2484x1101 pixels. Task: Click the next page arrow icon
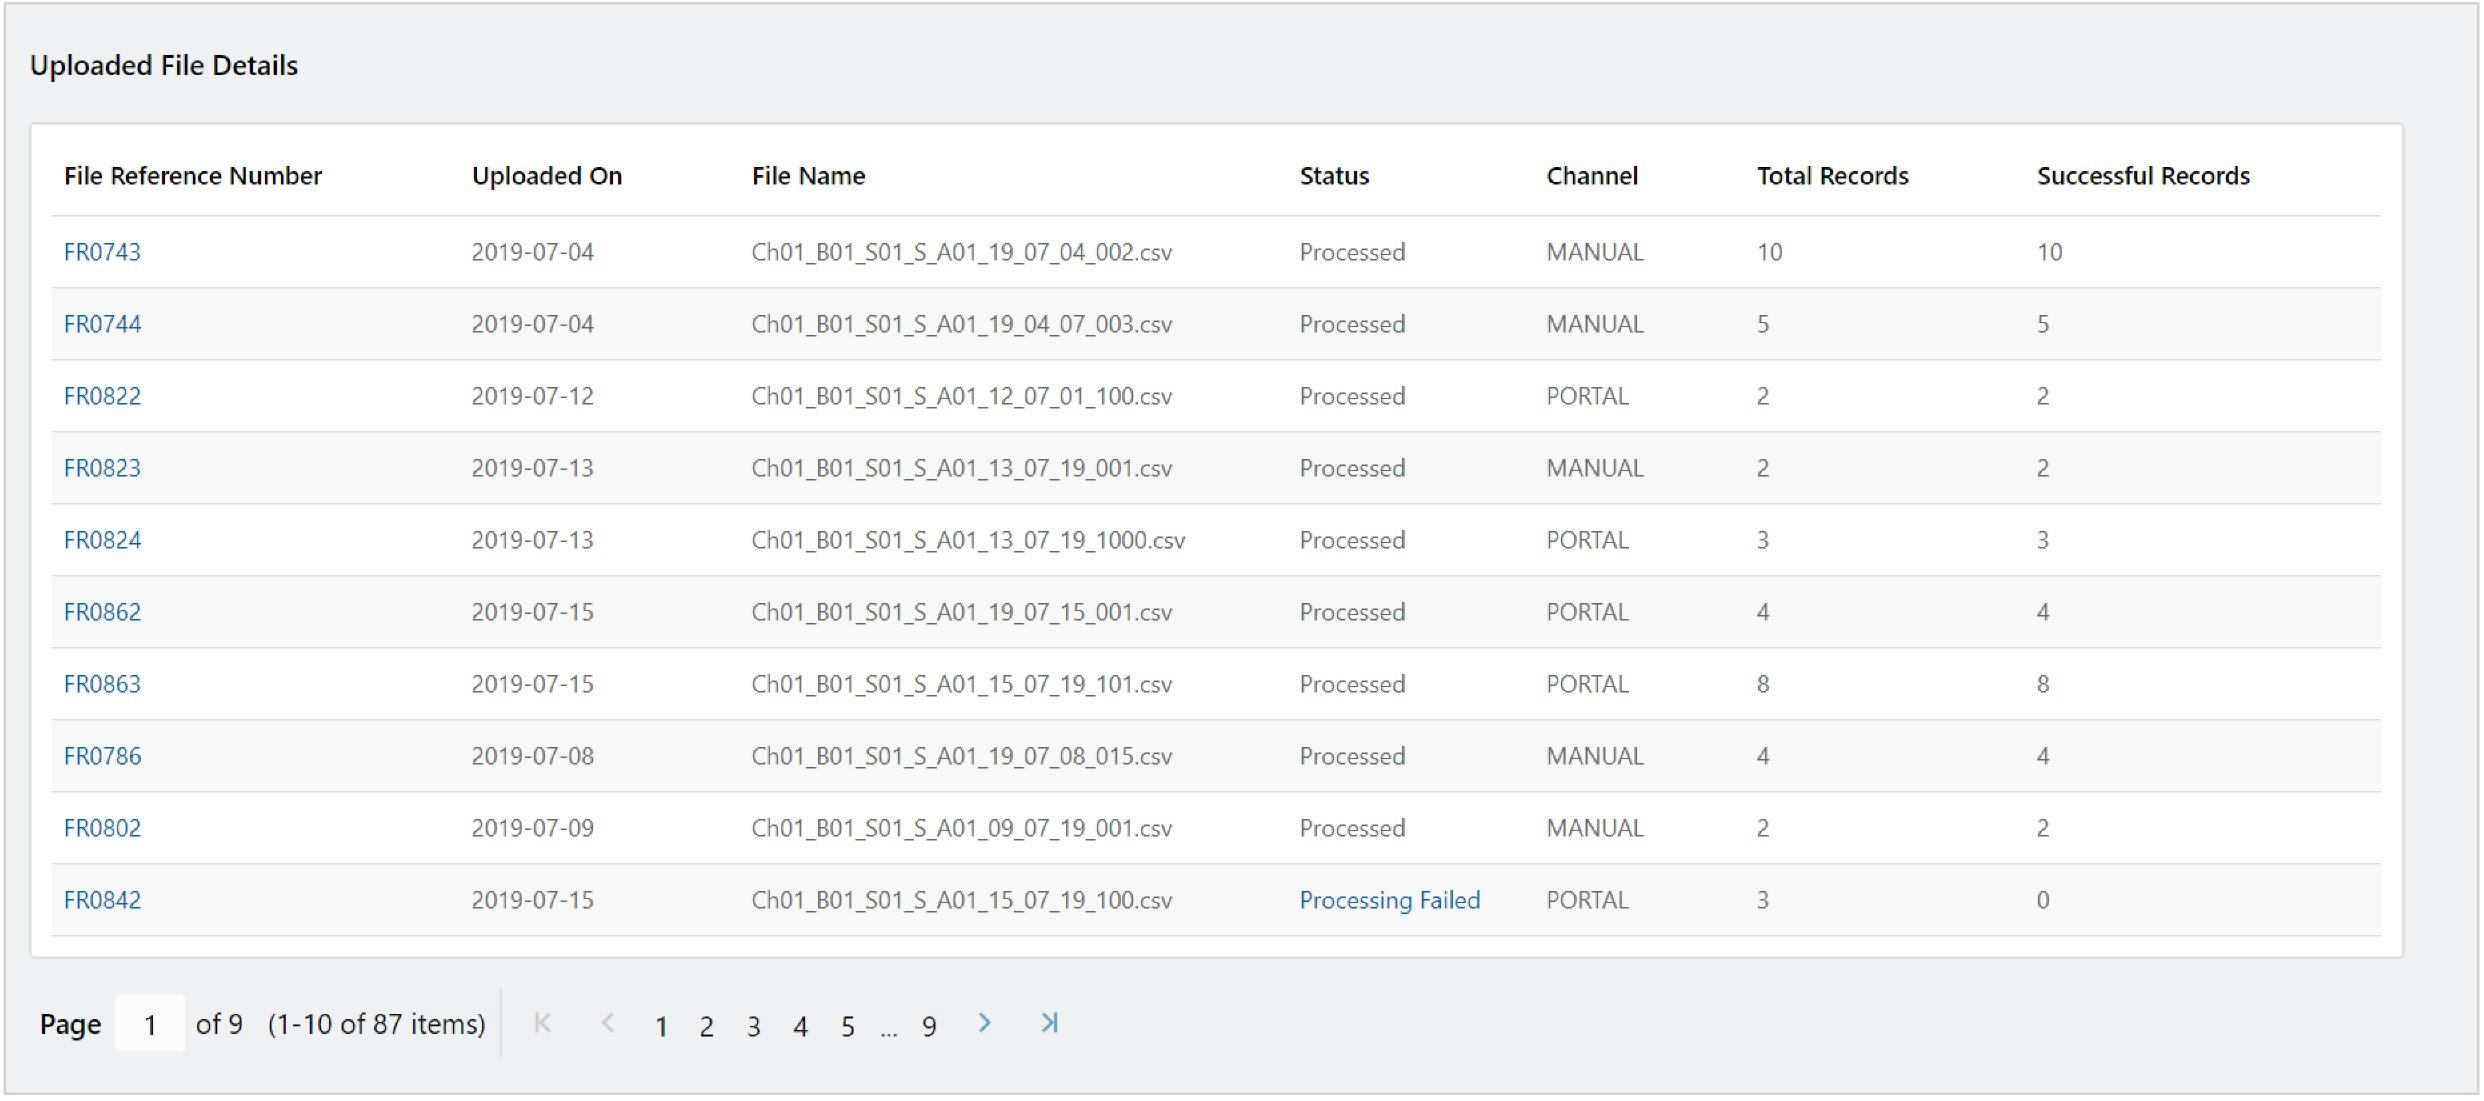985,1023
